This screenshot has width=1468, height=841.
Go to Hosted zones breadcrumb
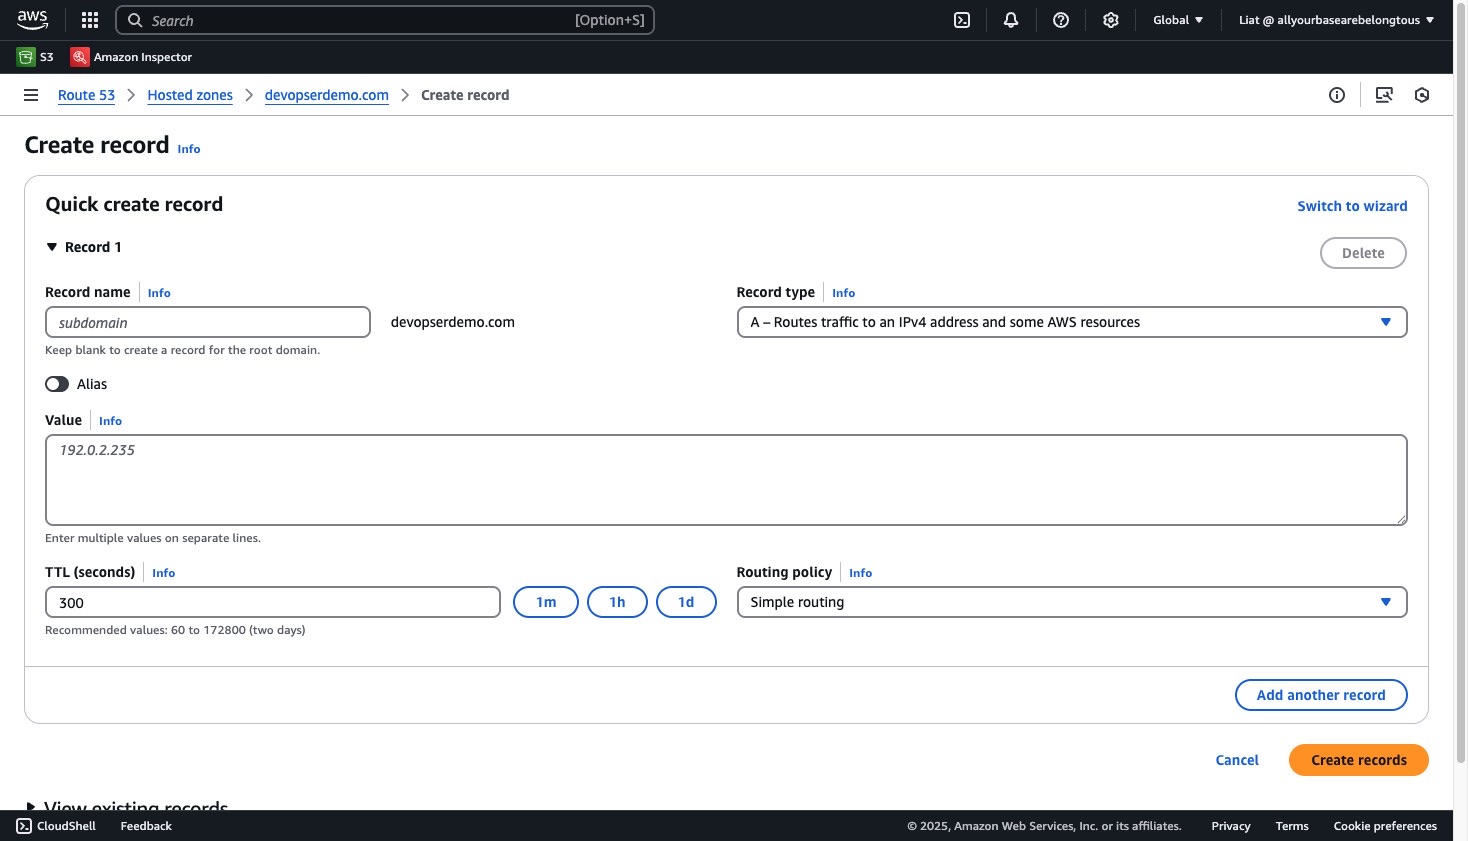point(190,95)
